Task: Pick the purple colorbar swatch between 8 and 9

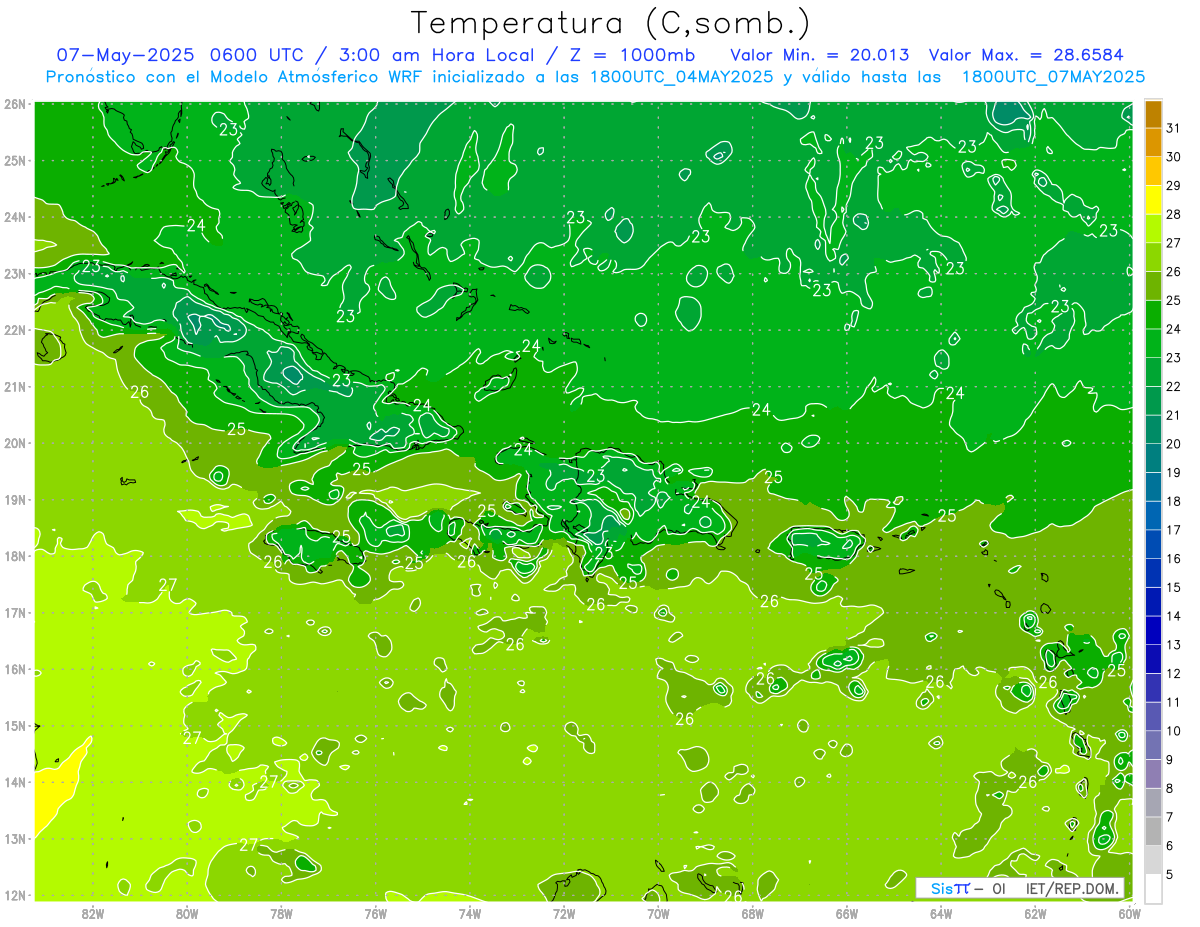Action: [x=1153, y=774]
